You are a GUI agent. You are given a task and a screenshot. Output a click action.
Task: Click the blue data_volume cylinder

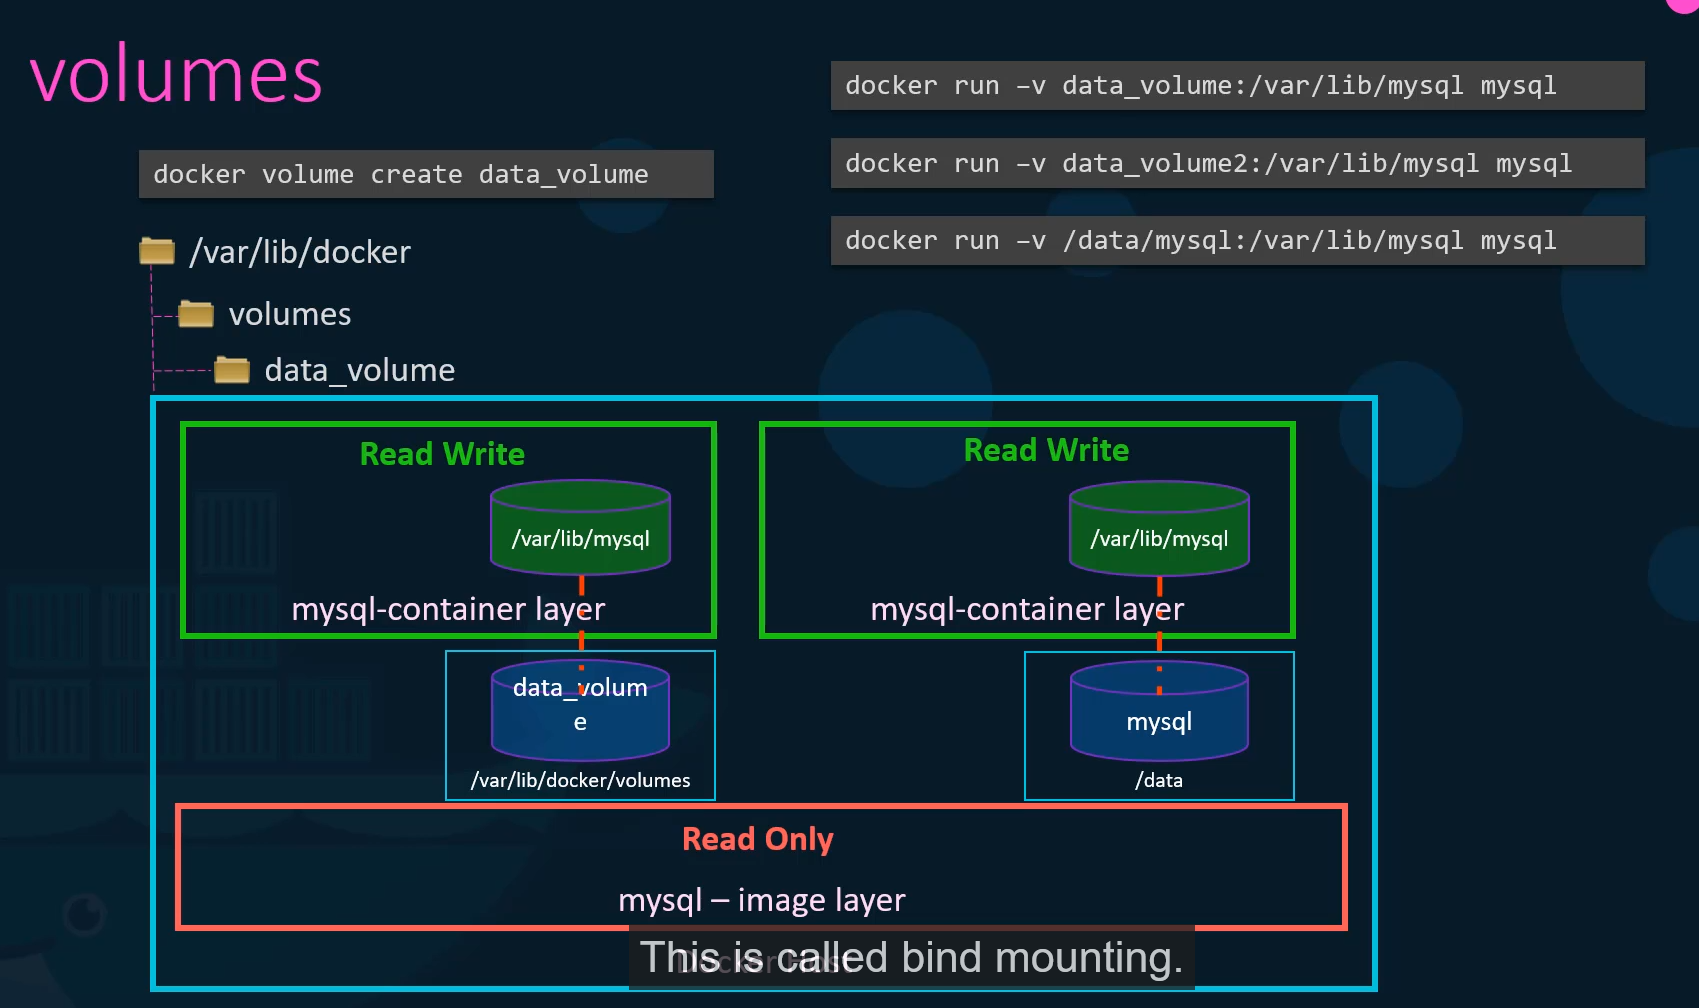[580, 709]
